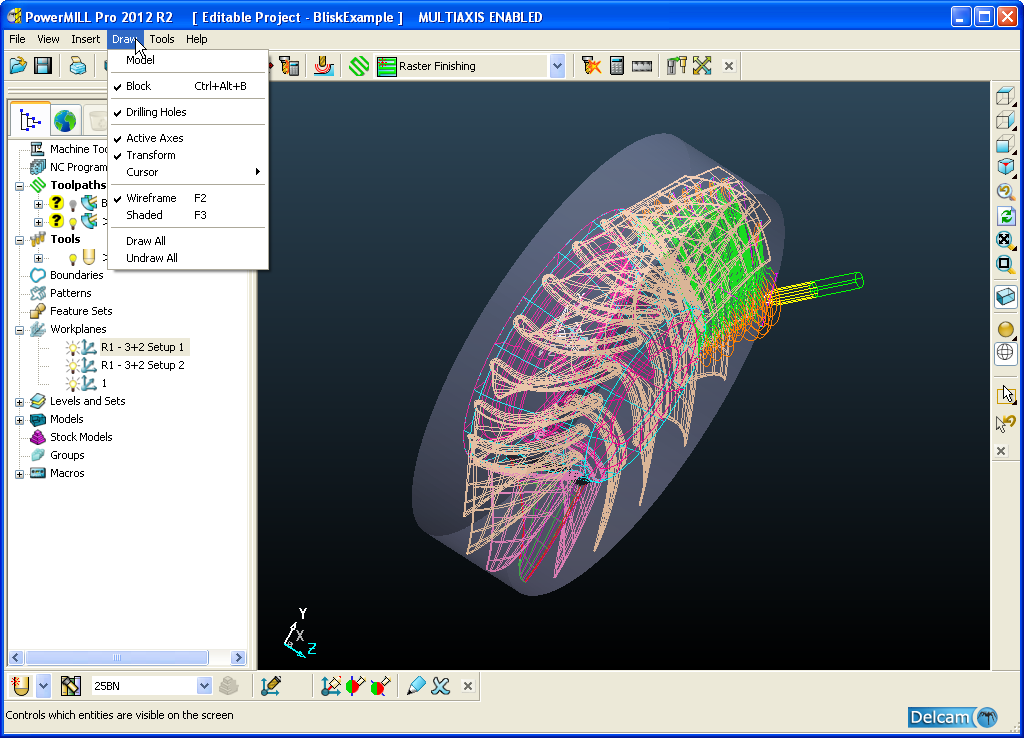The image size is (1024, 738).
Task: Click the previous view zoom icon
Action: pyautogui.click(x=1006, y=191)
